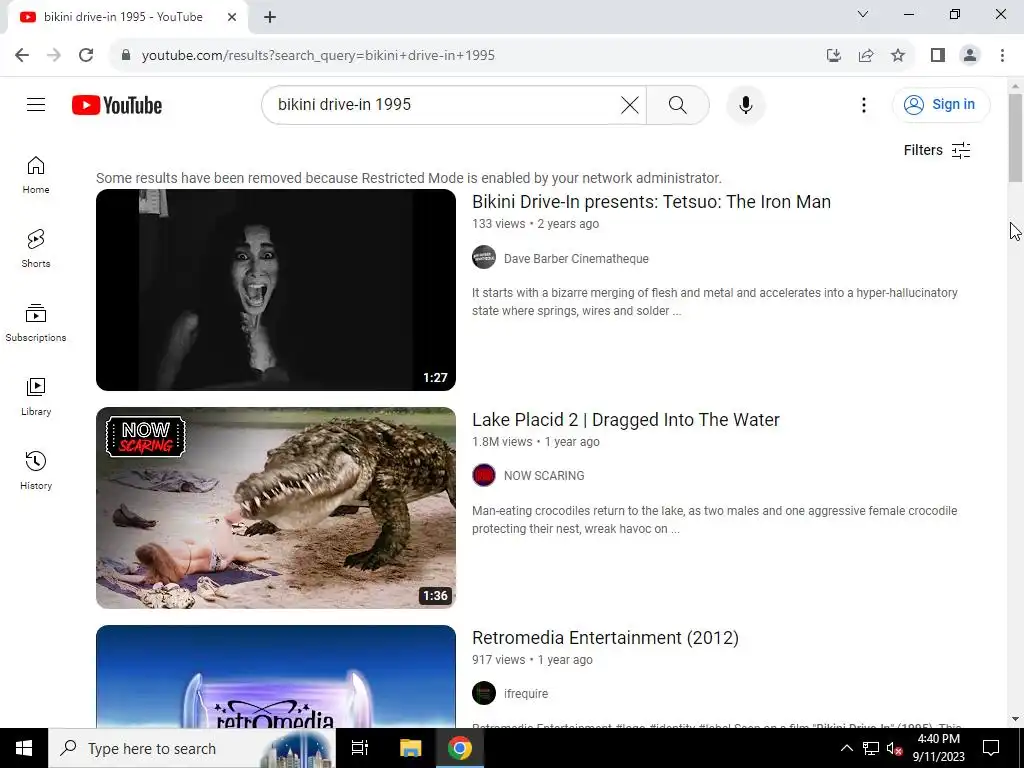Open Home in the sidebar

[x=36, y=175]
